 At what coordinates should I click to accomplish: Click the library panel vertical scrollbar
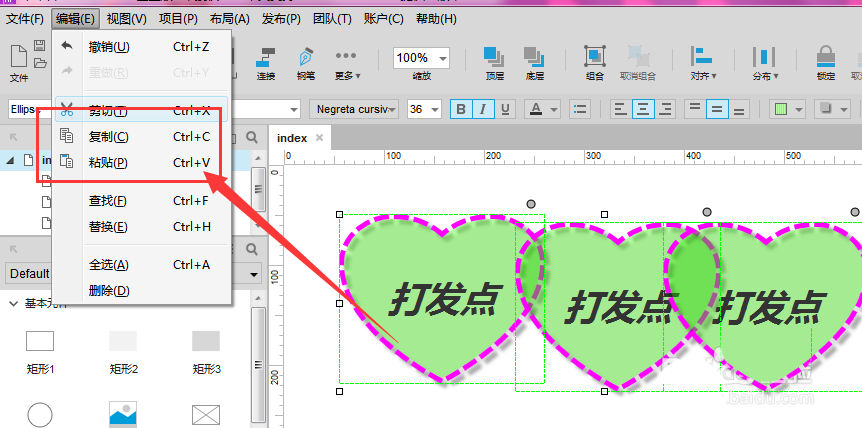pyautogui.click(x=258, y=365)
